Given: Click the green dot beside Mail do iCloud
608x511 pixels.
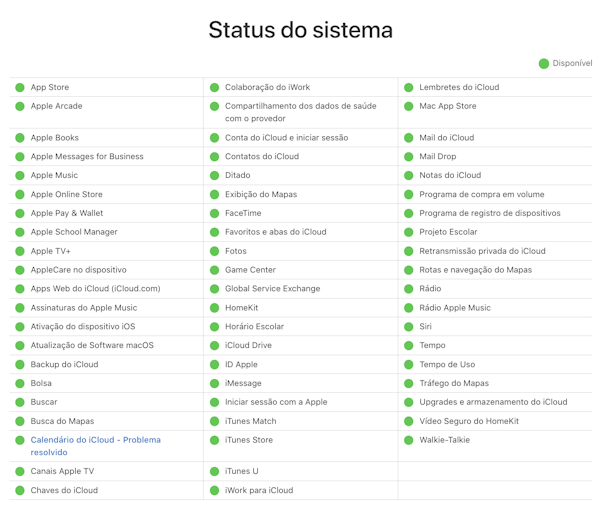Looking at the screenshot, I should click(408, 138).
